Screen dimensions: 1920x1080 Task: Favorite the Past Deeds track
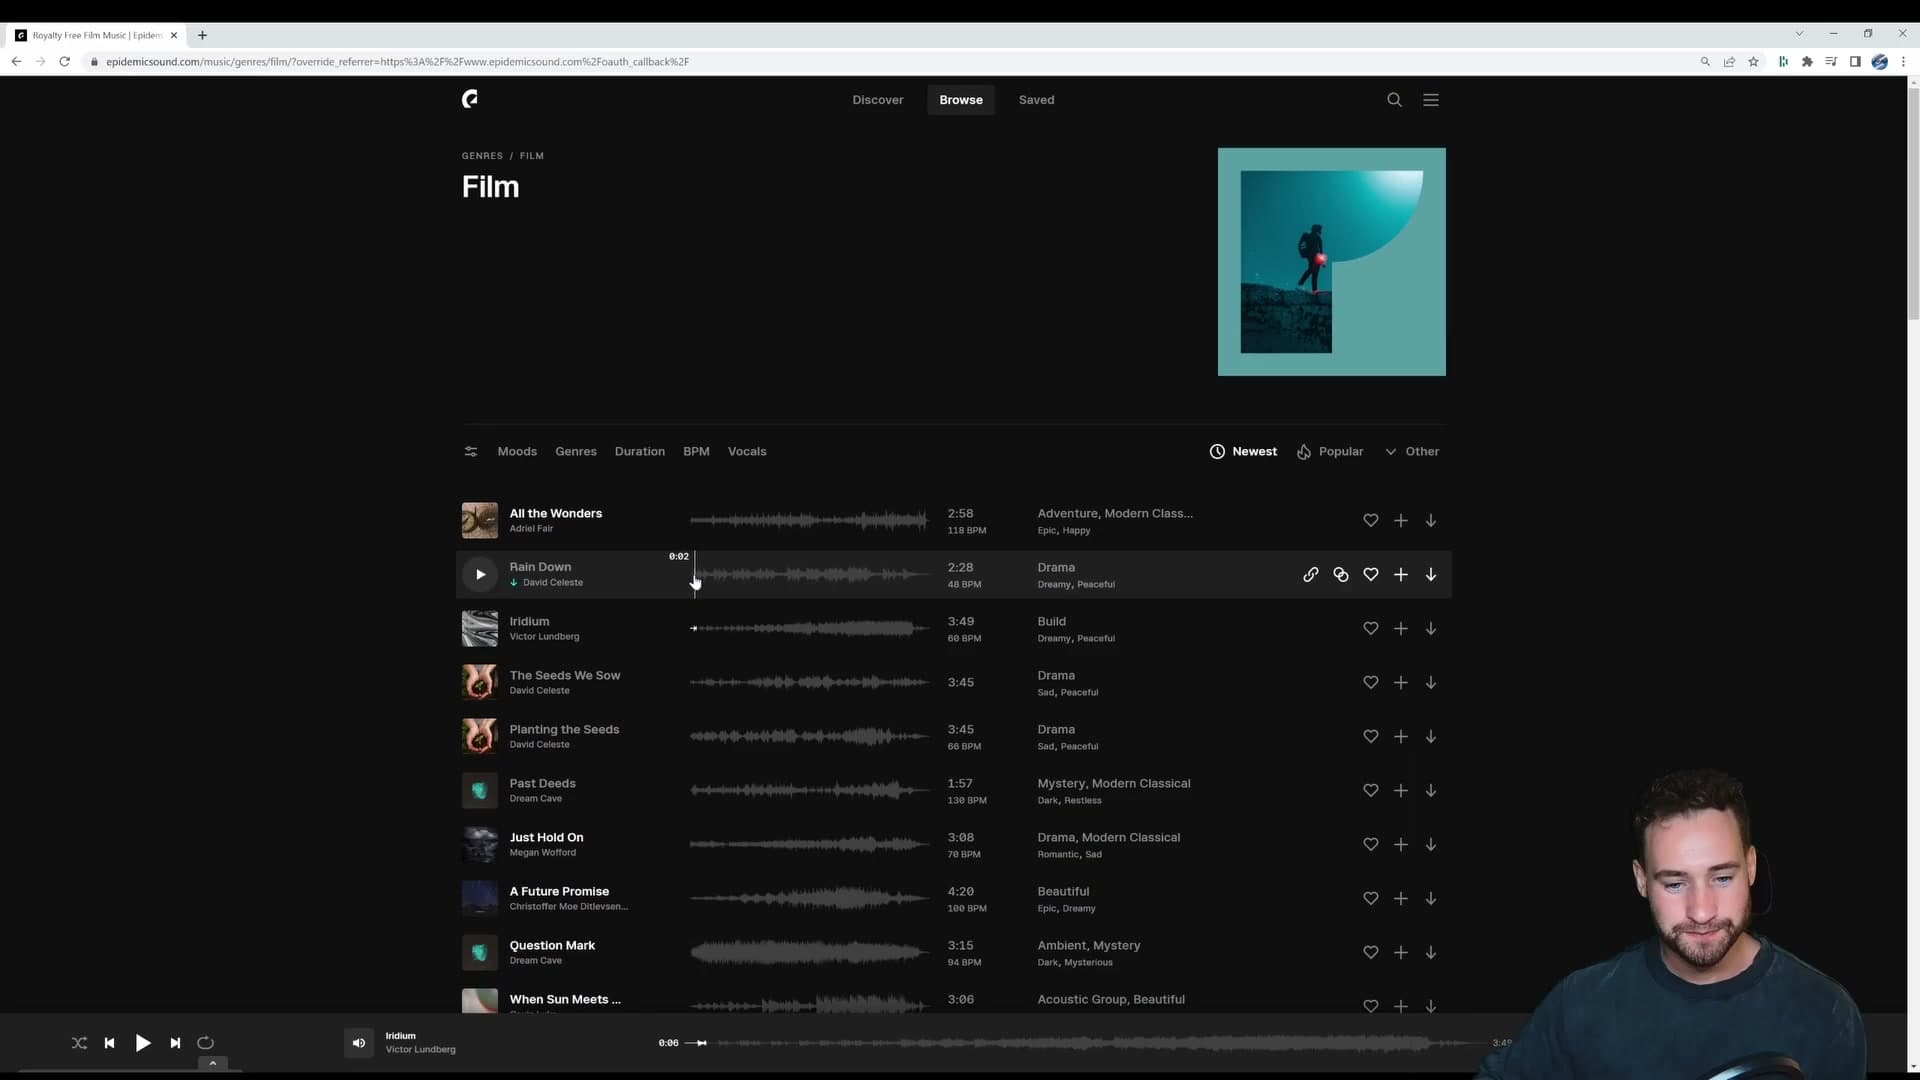coord(1371,790)
